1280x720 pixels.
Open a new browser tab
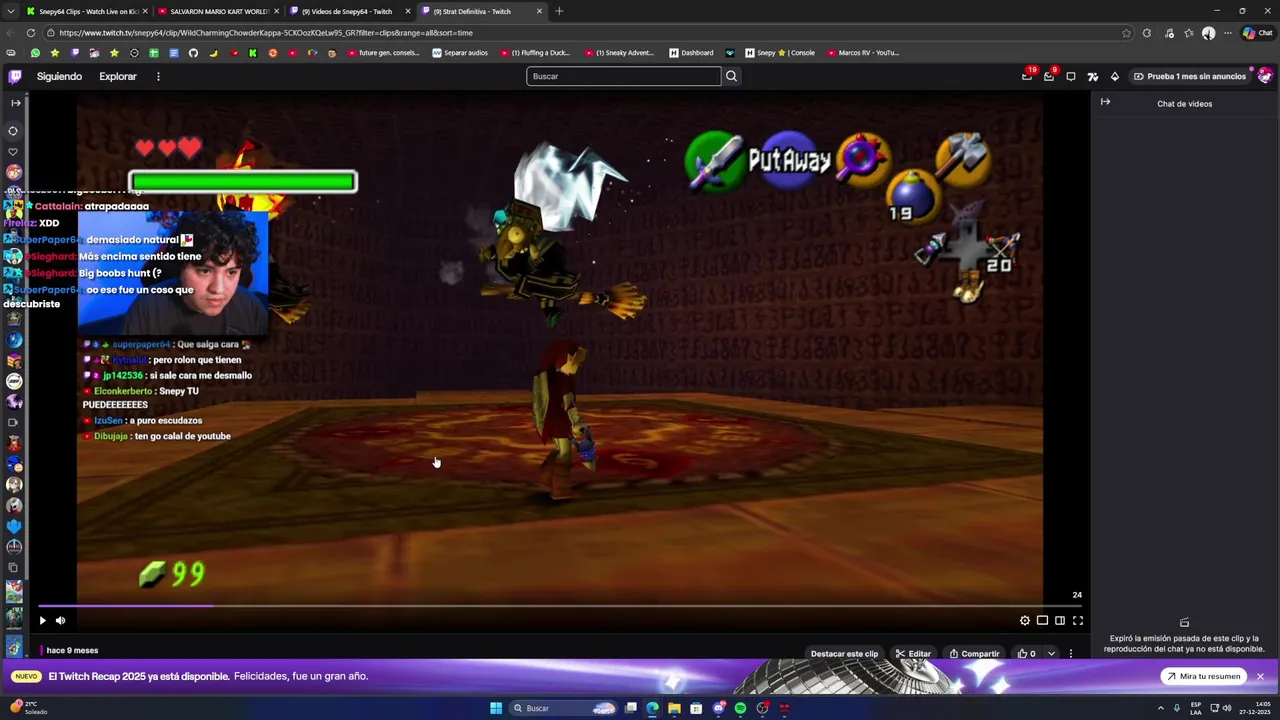559,11
